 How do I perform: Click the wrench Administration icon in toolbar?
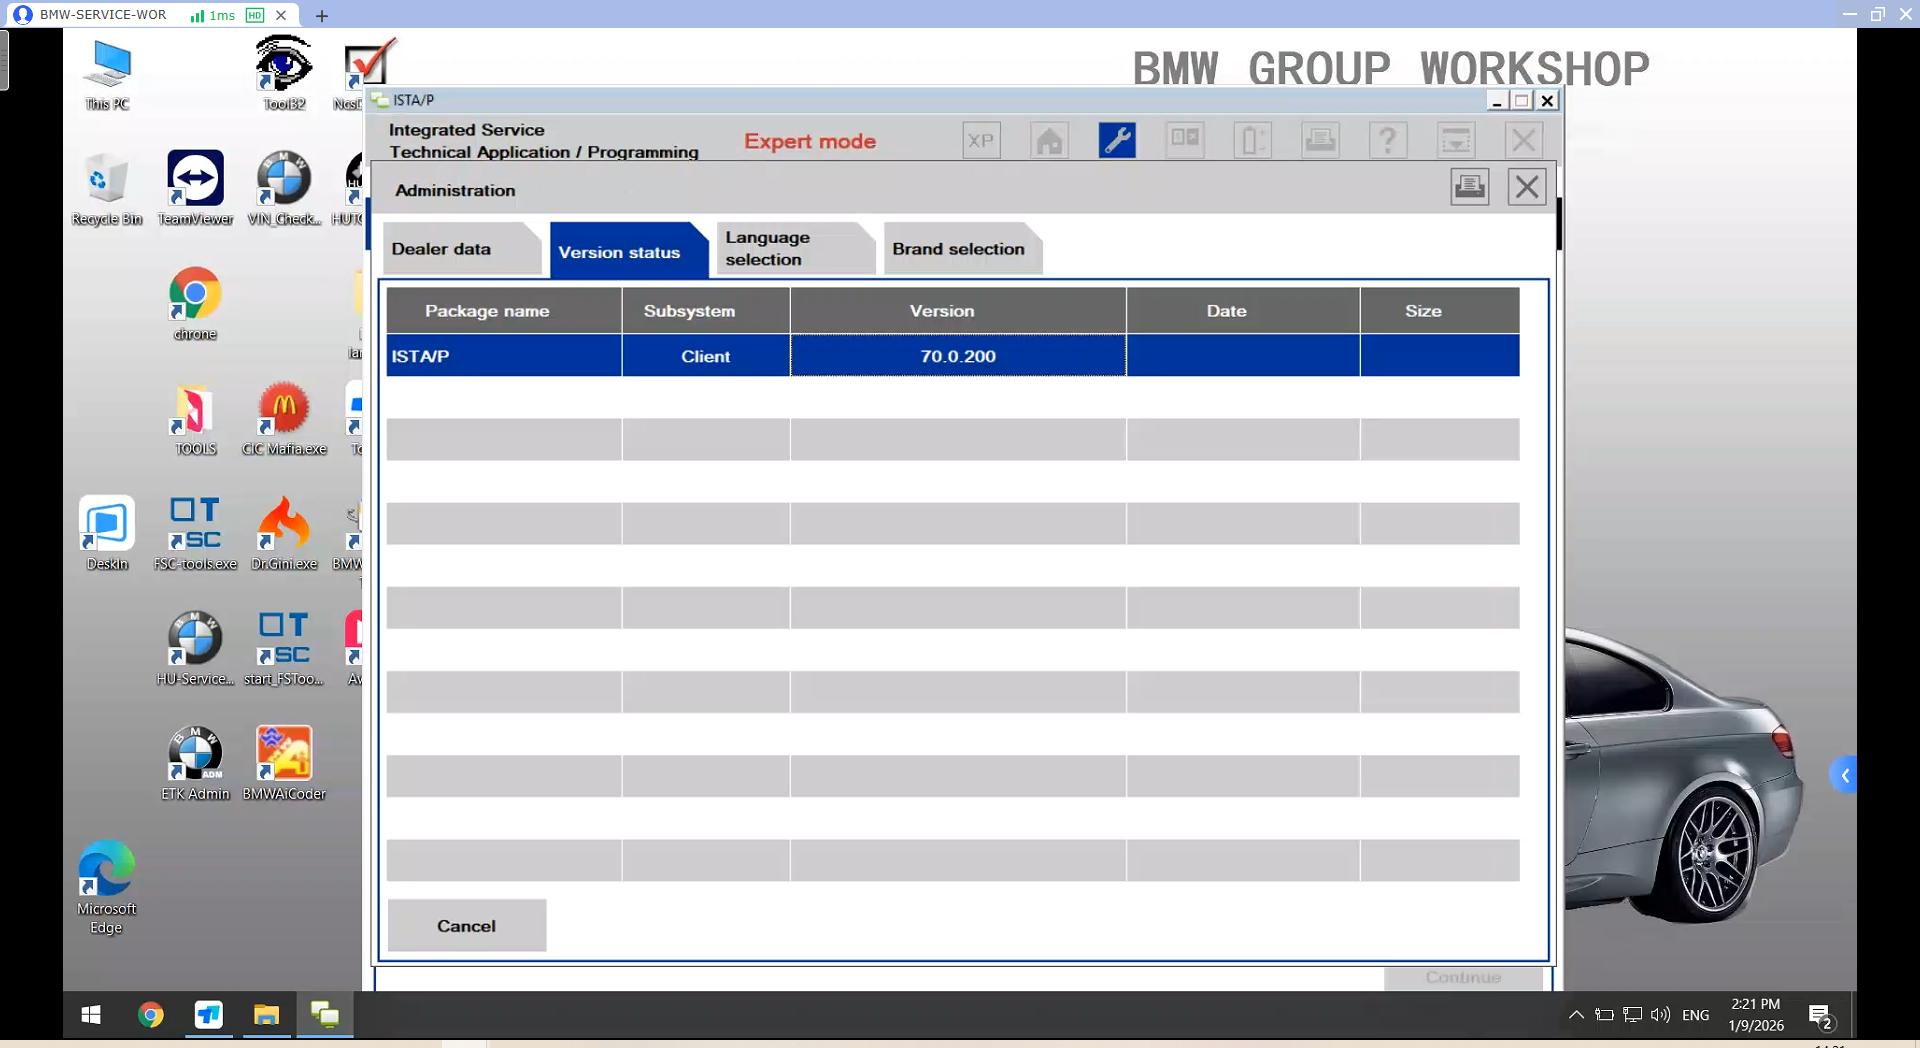coord(1116,141)
